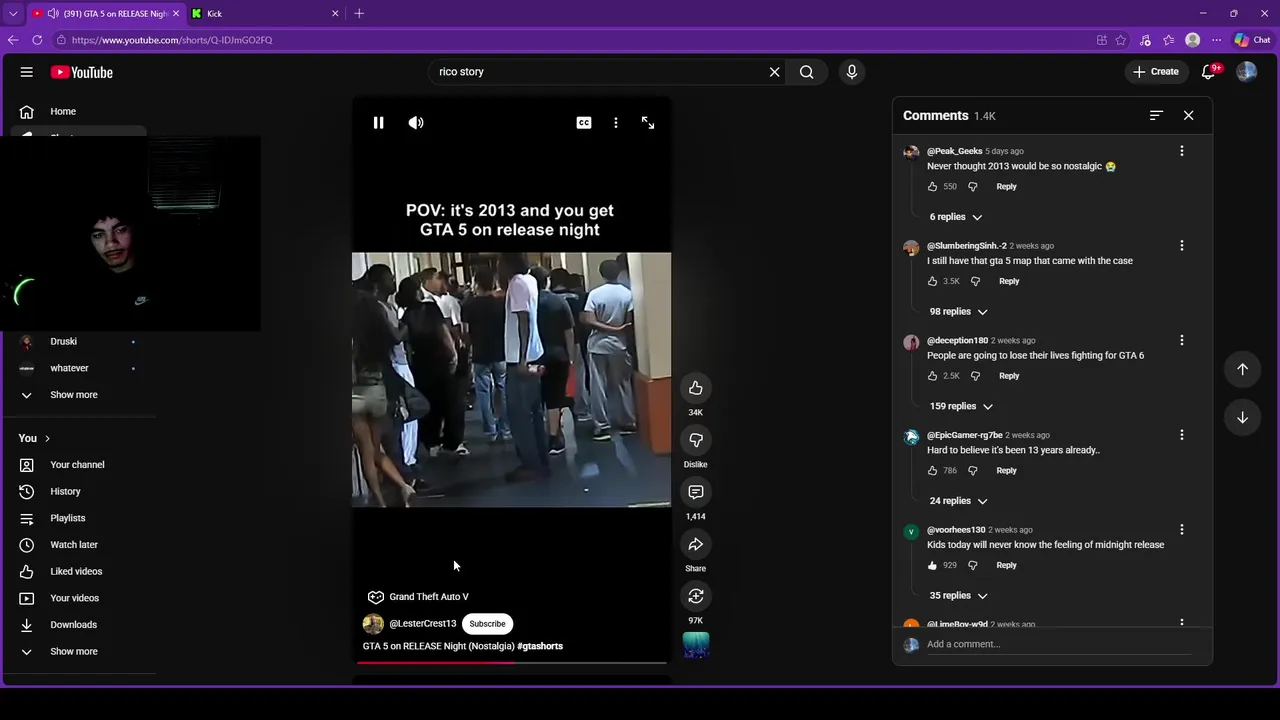Expand the 159 replies thread
This screenshot has width=1280, height=720.
[961, 406]
